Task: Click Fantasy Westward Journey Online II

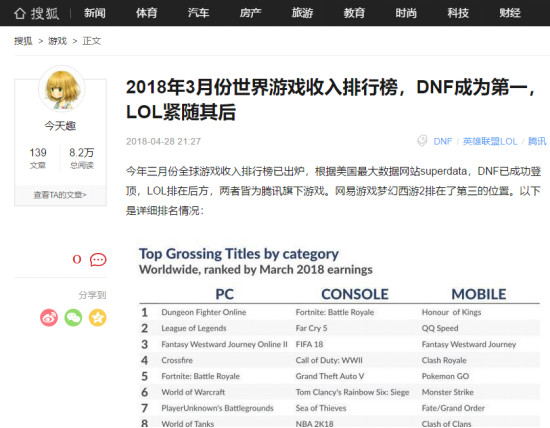Action: (224, 345)
